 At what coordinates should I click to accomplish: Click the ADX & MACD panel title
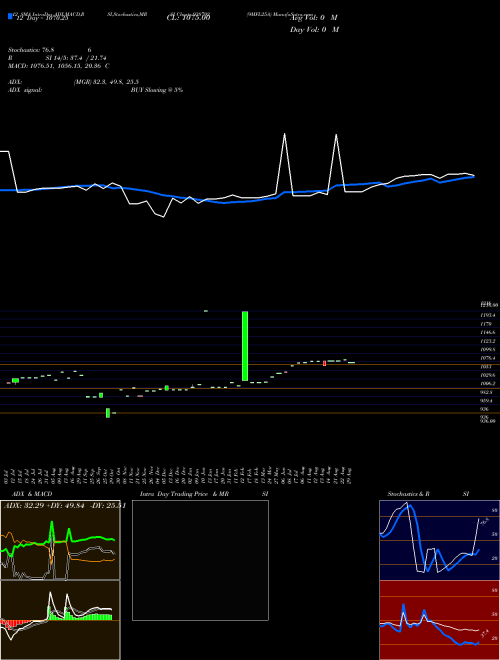32,494
